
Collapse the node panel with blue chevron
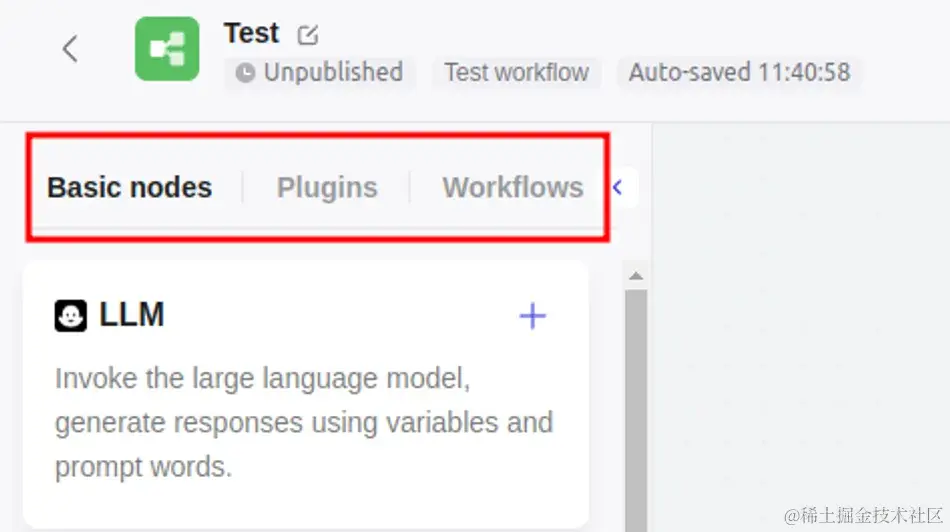[x=617, y=188]
